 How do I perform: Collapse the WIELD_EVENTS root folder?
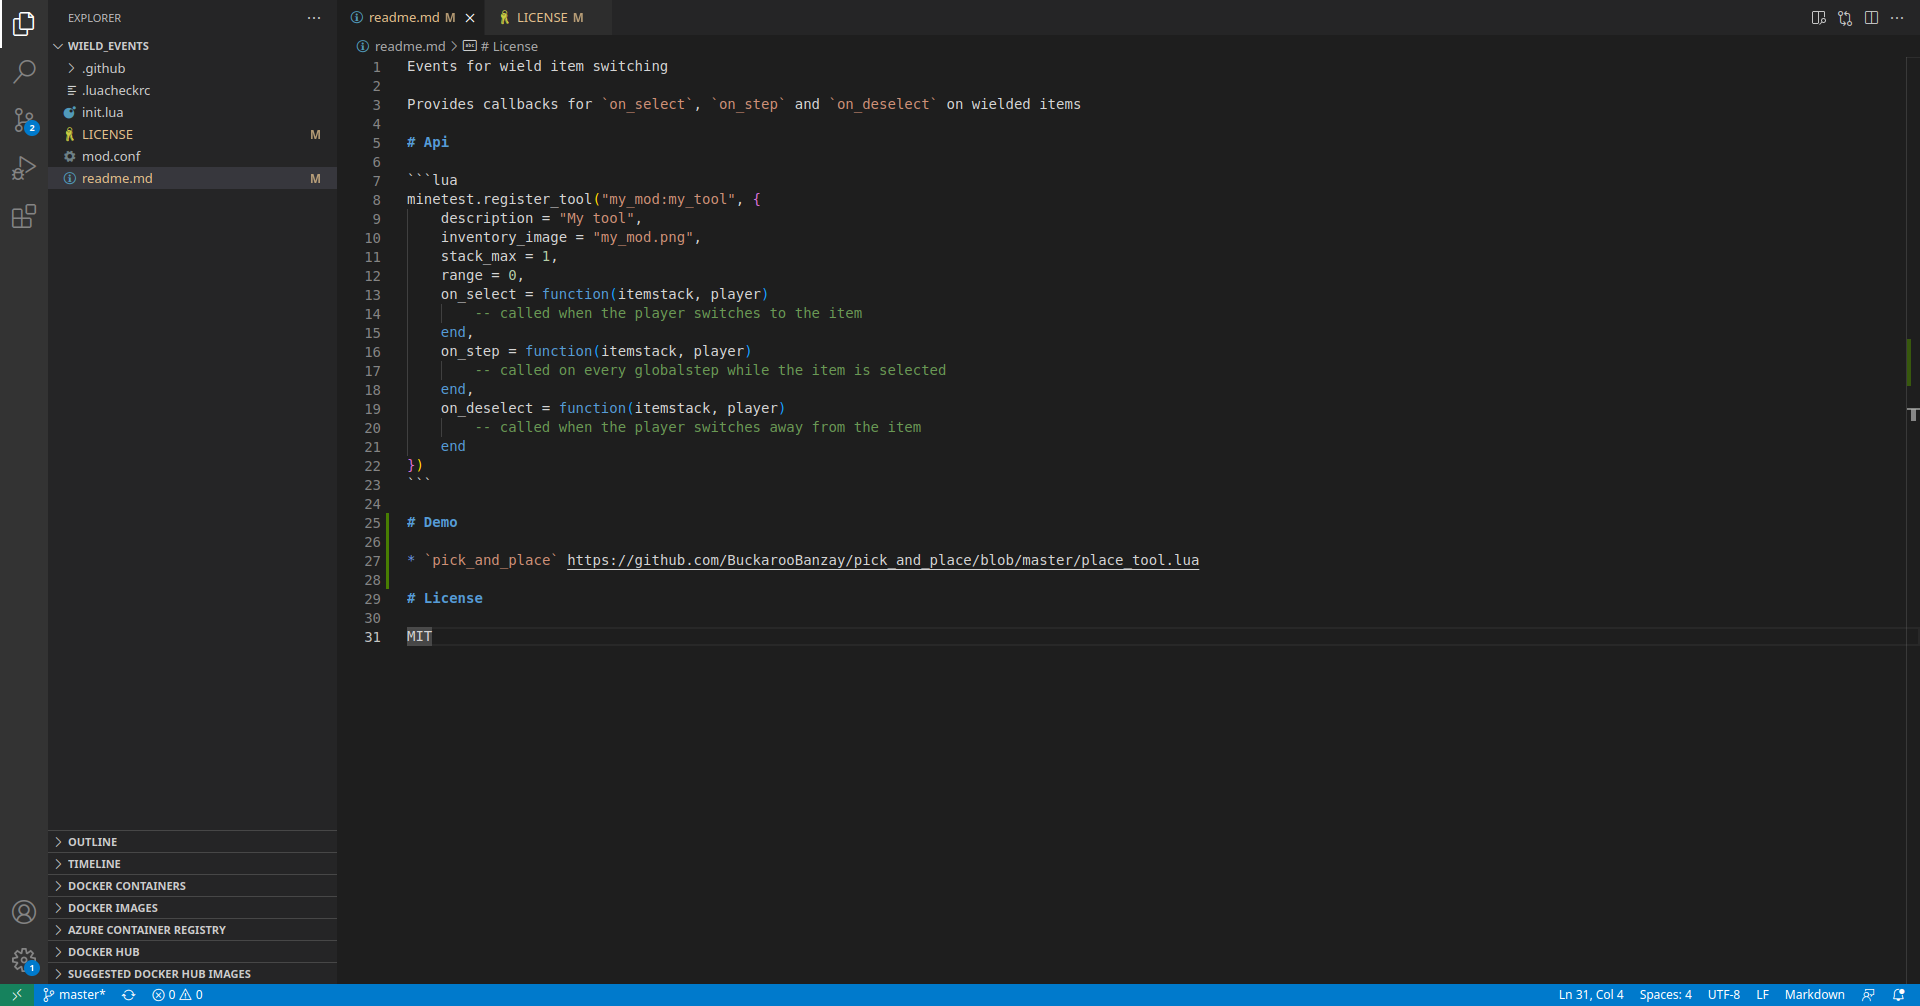pyautogui.click(x=108, y=46)
